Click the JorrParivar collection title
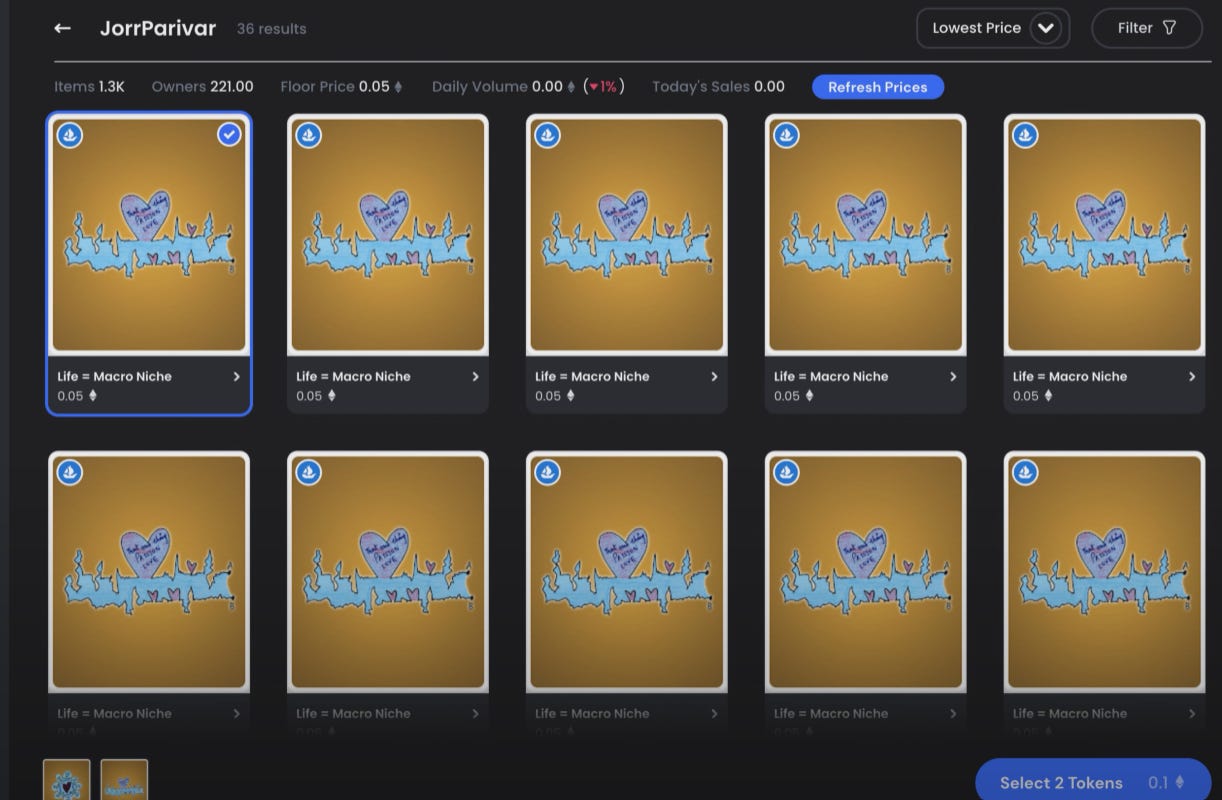The height and width of the screenshot is (800, 1222). [x=158, y=28]
